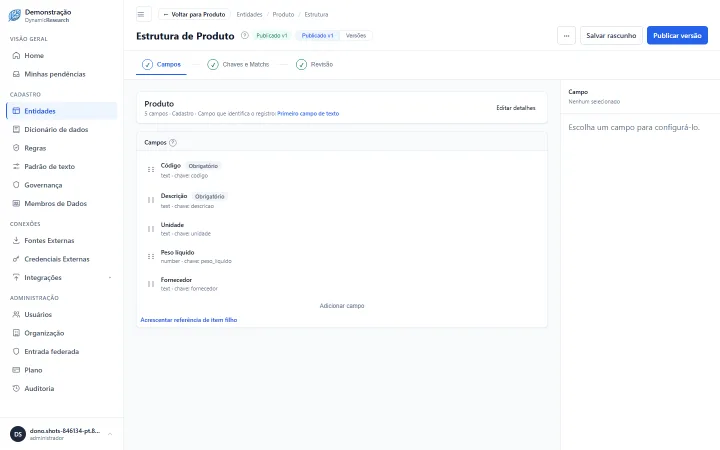Switch to the Campos step tab

[x=161, y=64]
